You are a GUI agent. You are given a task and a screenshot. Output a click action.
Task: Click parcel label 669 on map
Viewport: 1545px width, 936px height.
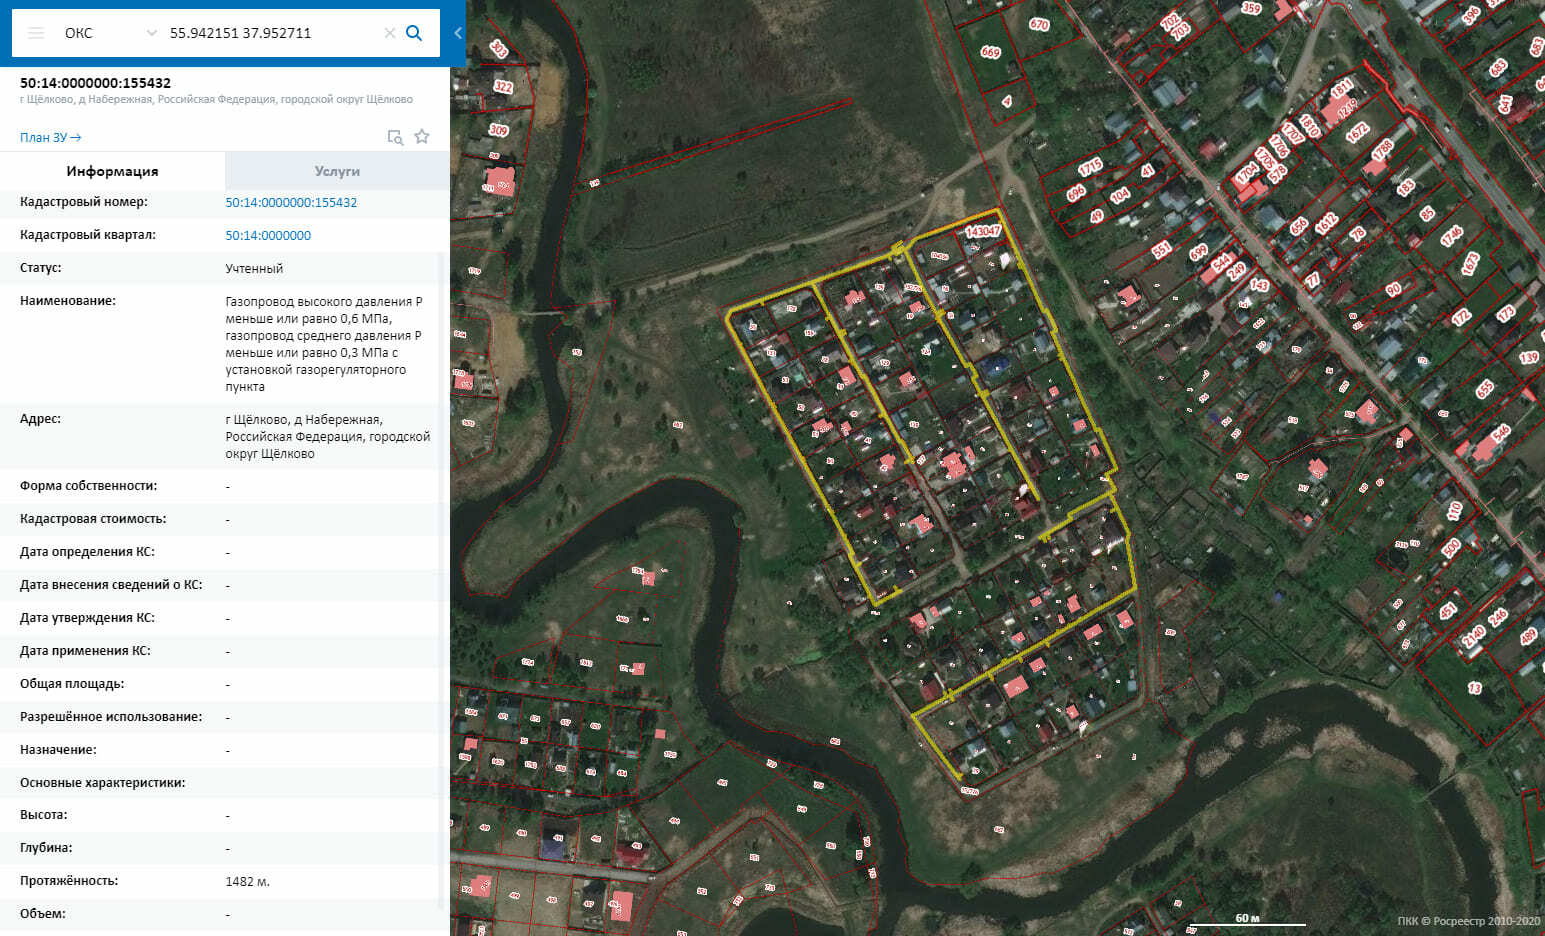990,52
